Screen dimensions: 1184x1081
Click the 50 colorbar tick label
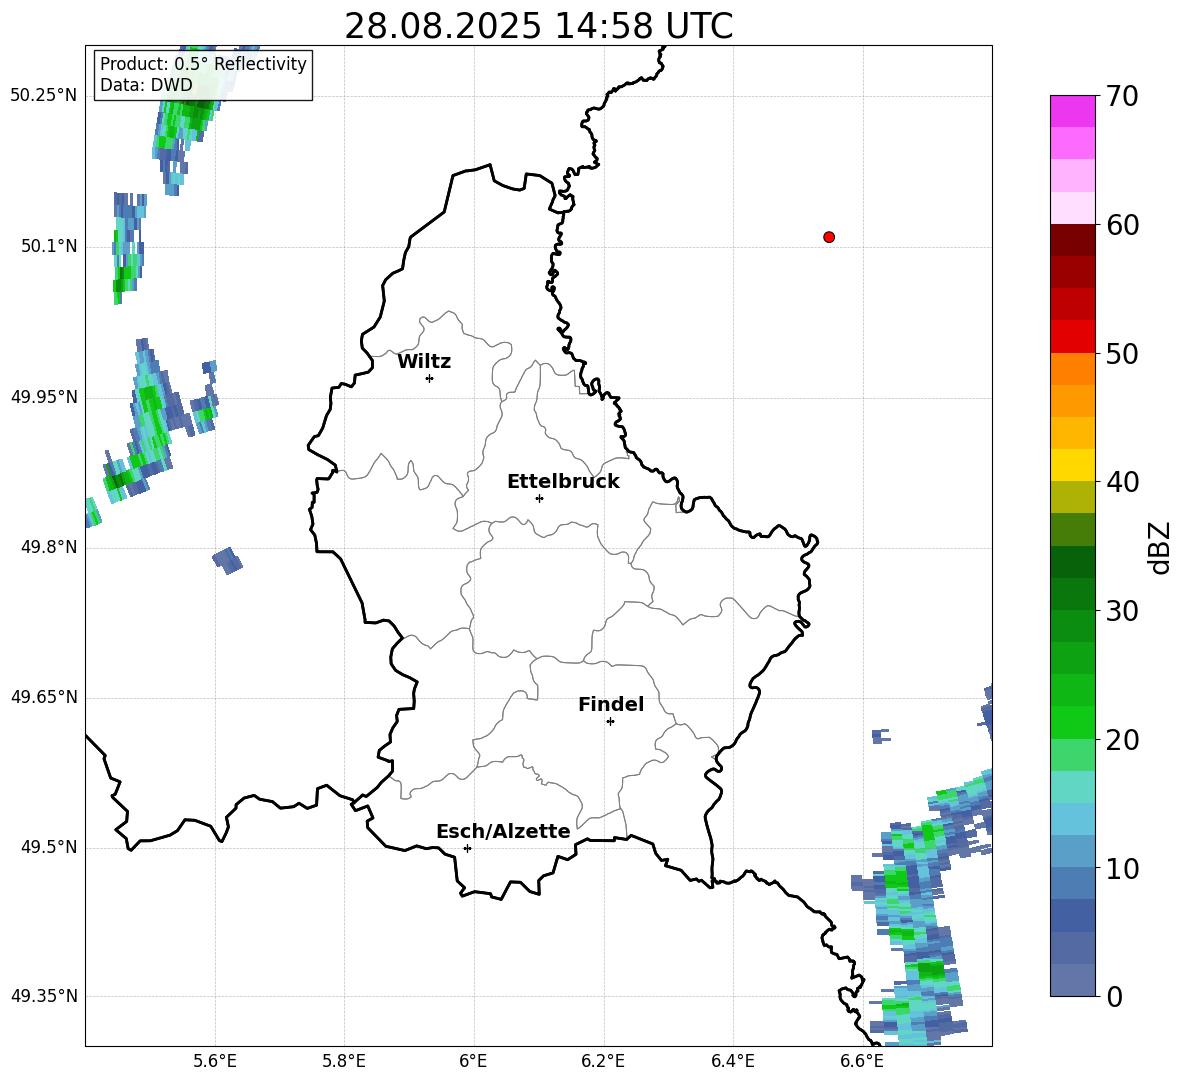point(1122,354)
